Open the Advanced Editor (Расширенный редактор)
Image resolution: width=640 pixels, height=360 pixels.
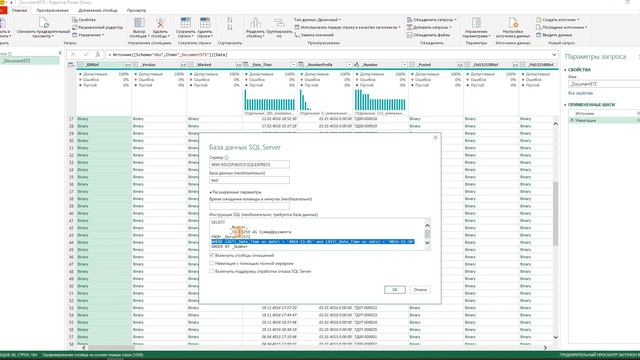click(x=97, y=27)
